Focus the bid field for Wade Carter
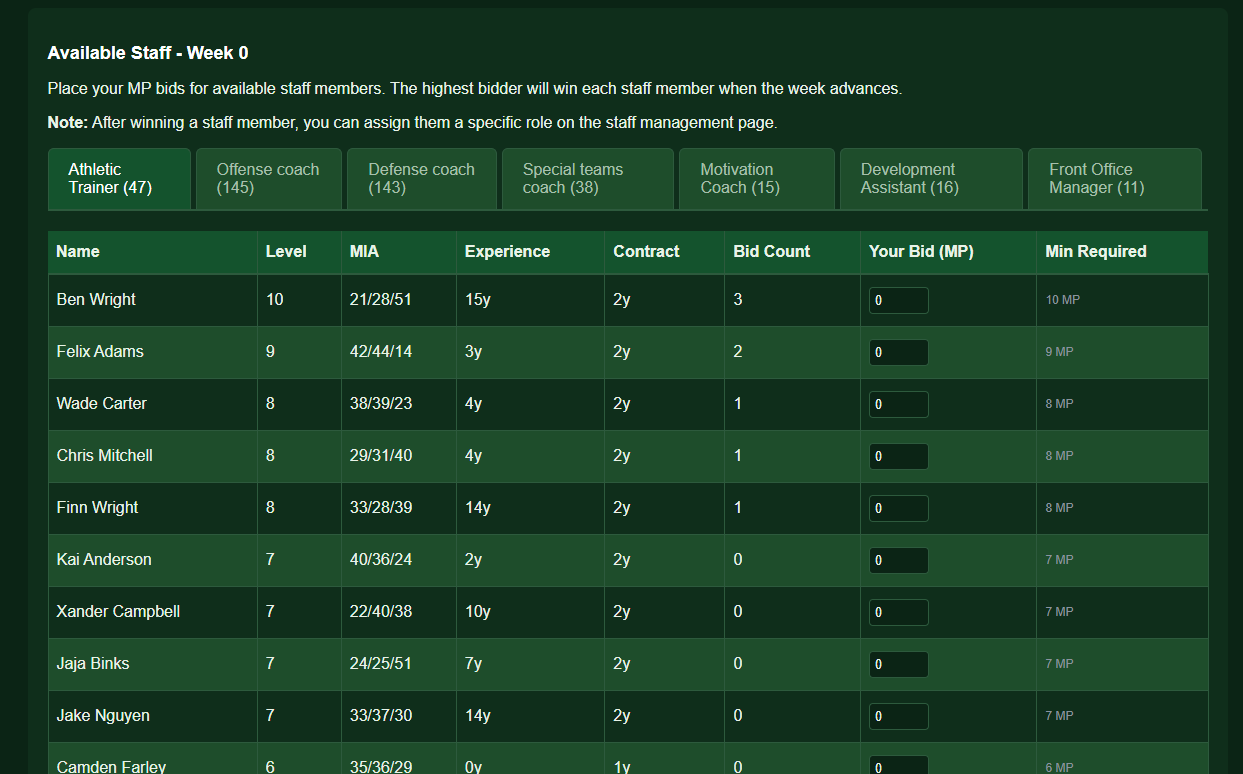Image resolution: width=1243 pixels, height=774 pixels. 898,405
